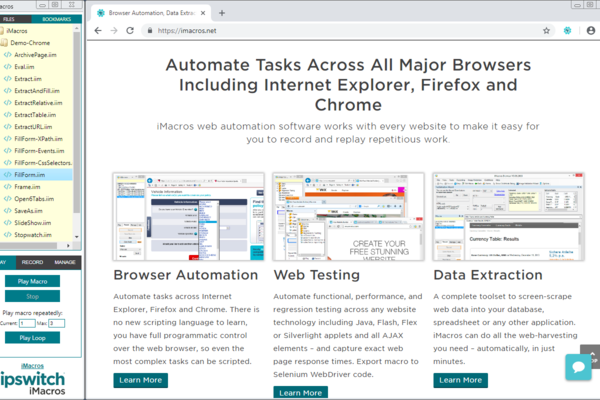Image resolution: width=600 pixels, height=400 pixels.
Task: Open the chat bubble widget
Action: [579, 367]
